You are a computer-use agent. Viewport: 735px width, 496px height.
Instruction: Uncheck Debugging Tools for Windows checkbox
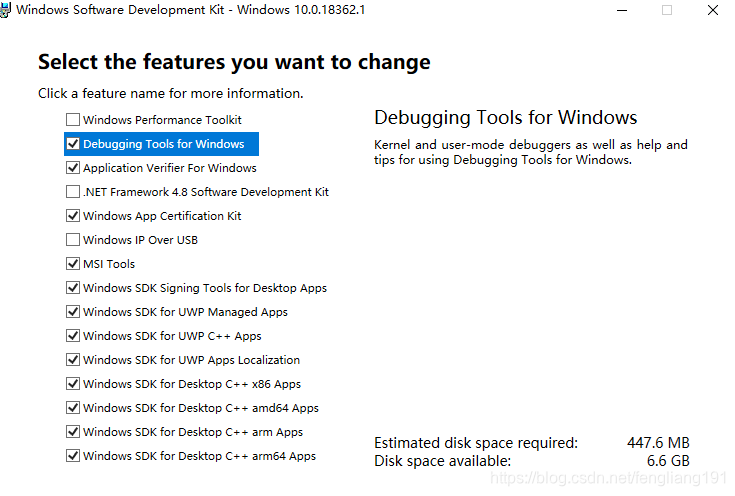[x=73, y=143]
